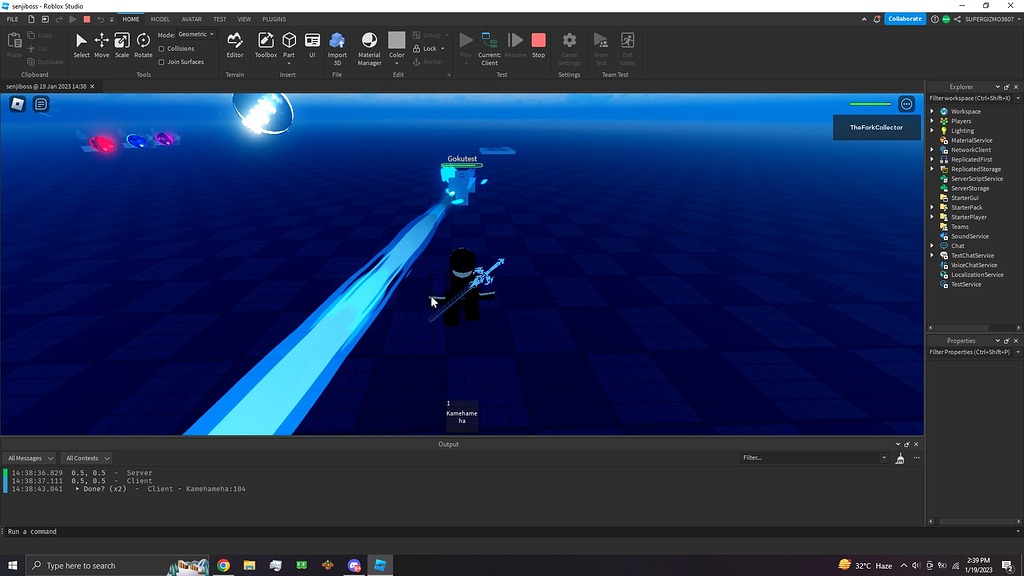Open the FILE menu
Viewport: 1024px width, 576px height.
(12, 18)
